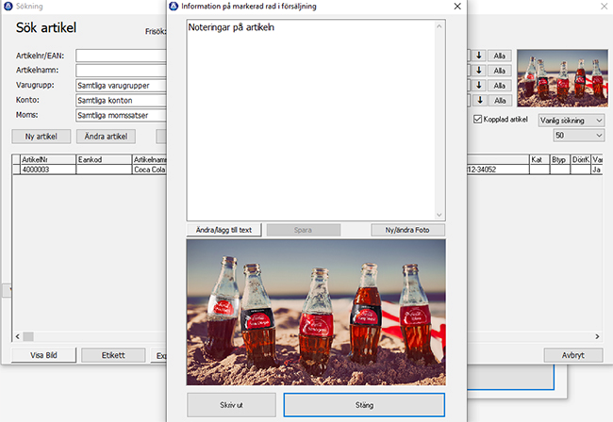Click the greyed Spara button

[x=303, y=230]
